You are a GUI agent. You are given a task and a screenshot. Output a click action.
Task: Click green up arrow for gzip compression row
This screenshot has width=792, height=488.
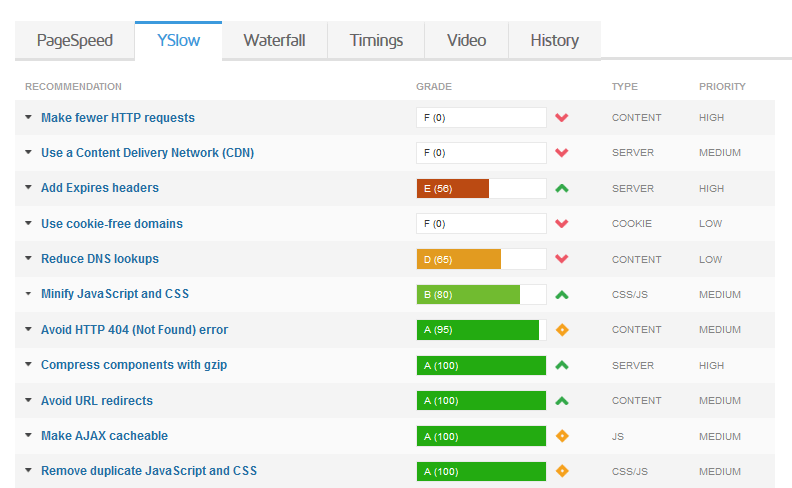coord(562,365)
